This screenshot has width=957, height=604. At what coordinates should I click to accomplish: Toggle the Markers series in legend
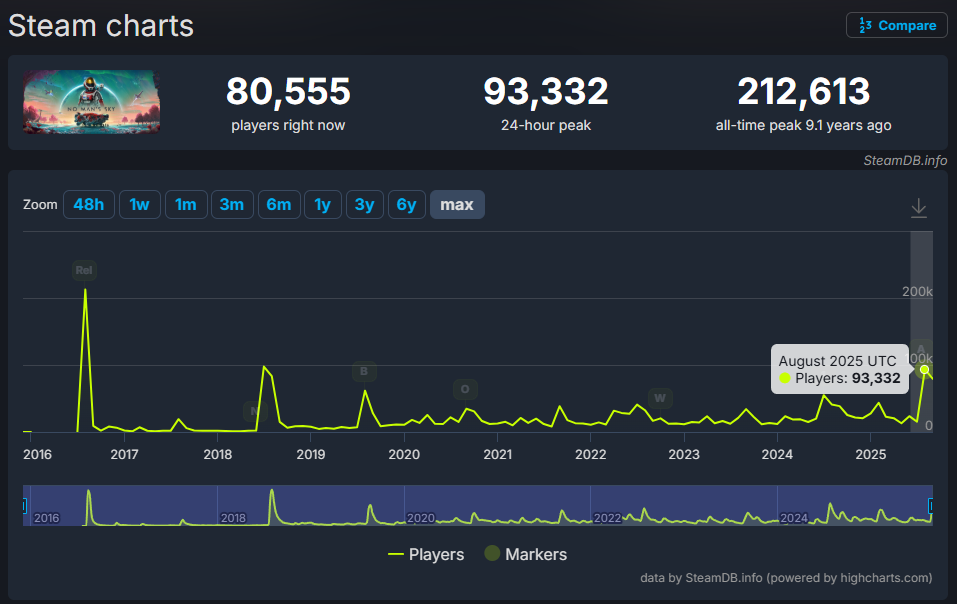pyautogui.click(x=525, y=554)
